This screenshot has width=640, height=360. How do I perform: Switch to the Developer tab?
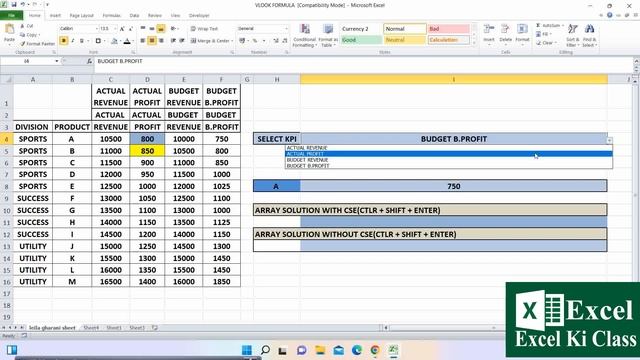tap(199, 16)
